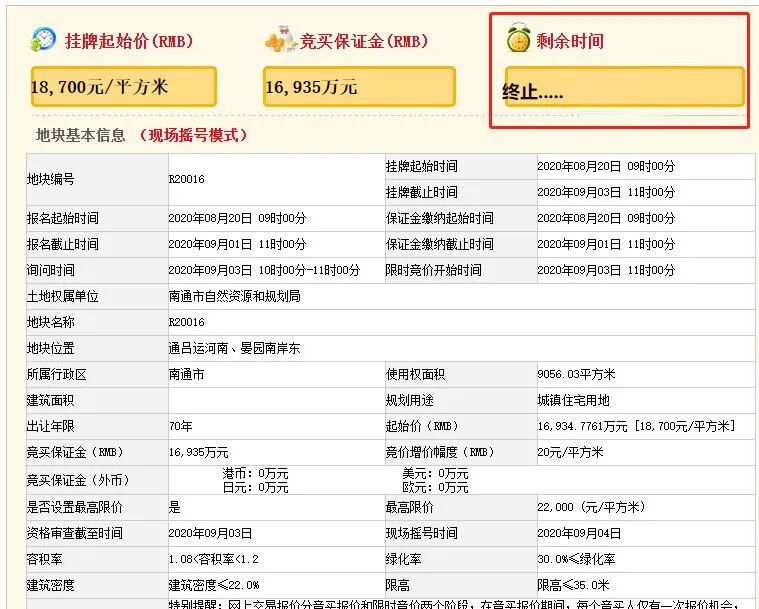Click the 16,934.7761万元 starting price value

tap(637, 426)
